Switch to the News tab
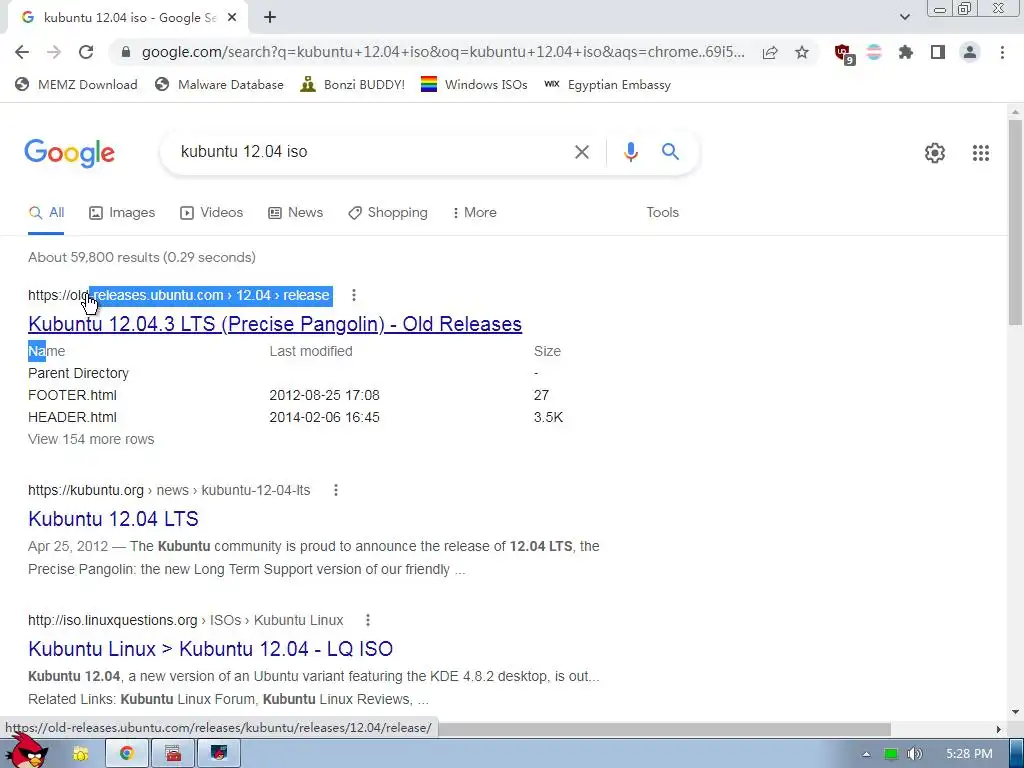This screenshot has height=768, width=1024. pyautogui.click(x=295, y=213)
